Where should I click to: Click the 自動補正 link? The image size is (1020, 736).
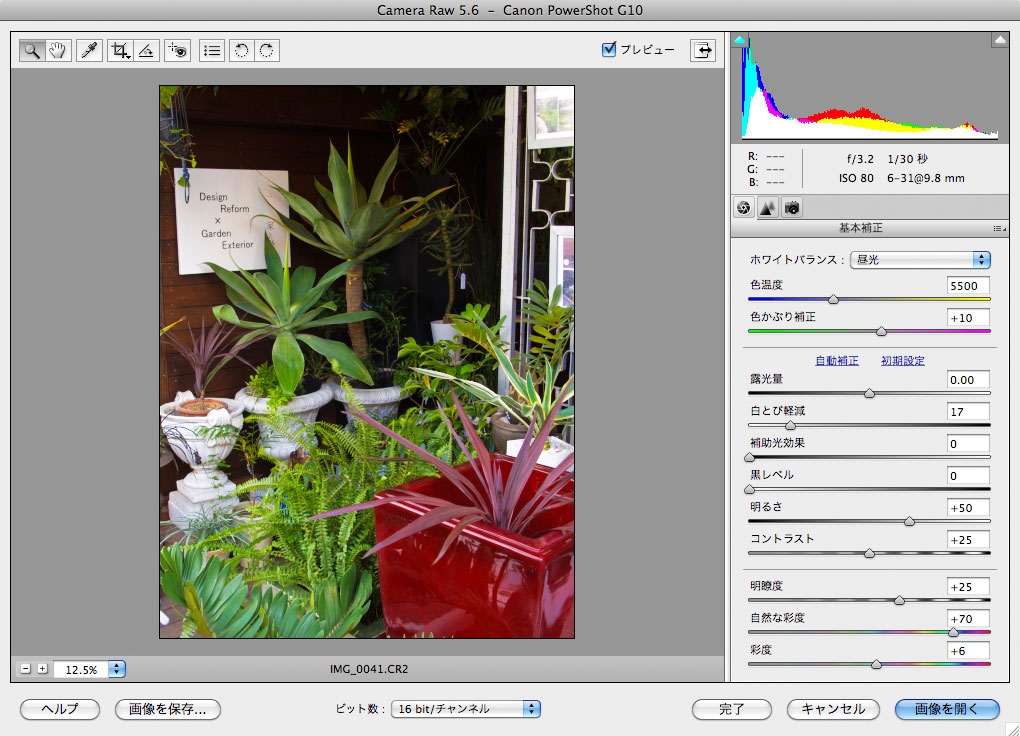[x=836, y=361]
